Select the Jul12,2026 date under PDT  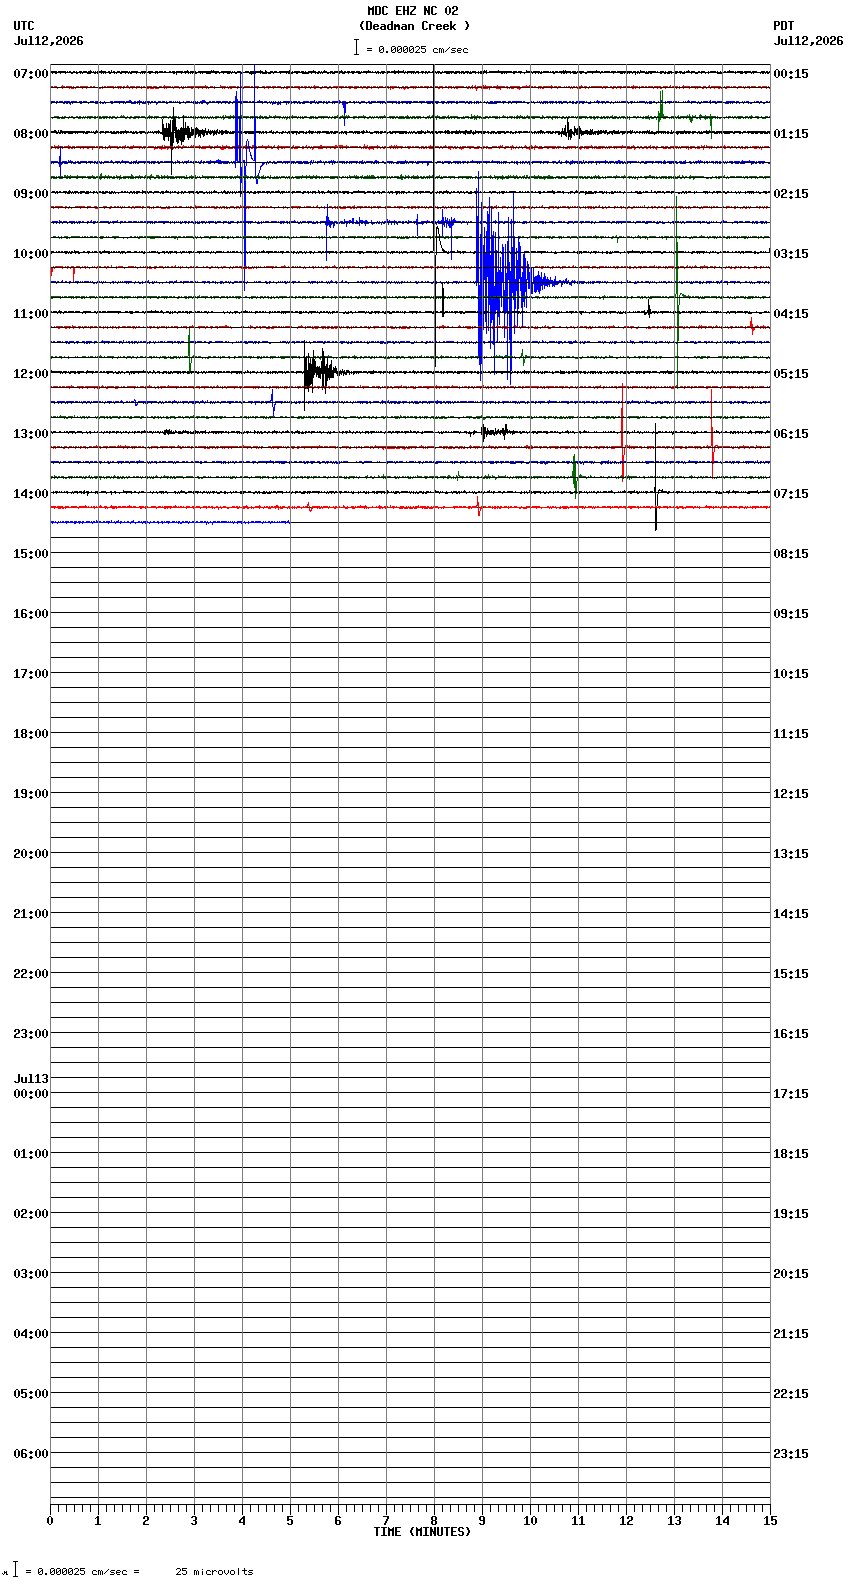click(808, 41)
